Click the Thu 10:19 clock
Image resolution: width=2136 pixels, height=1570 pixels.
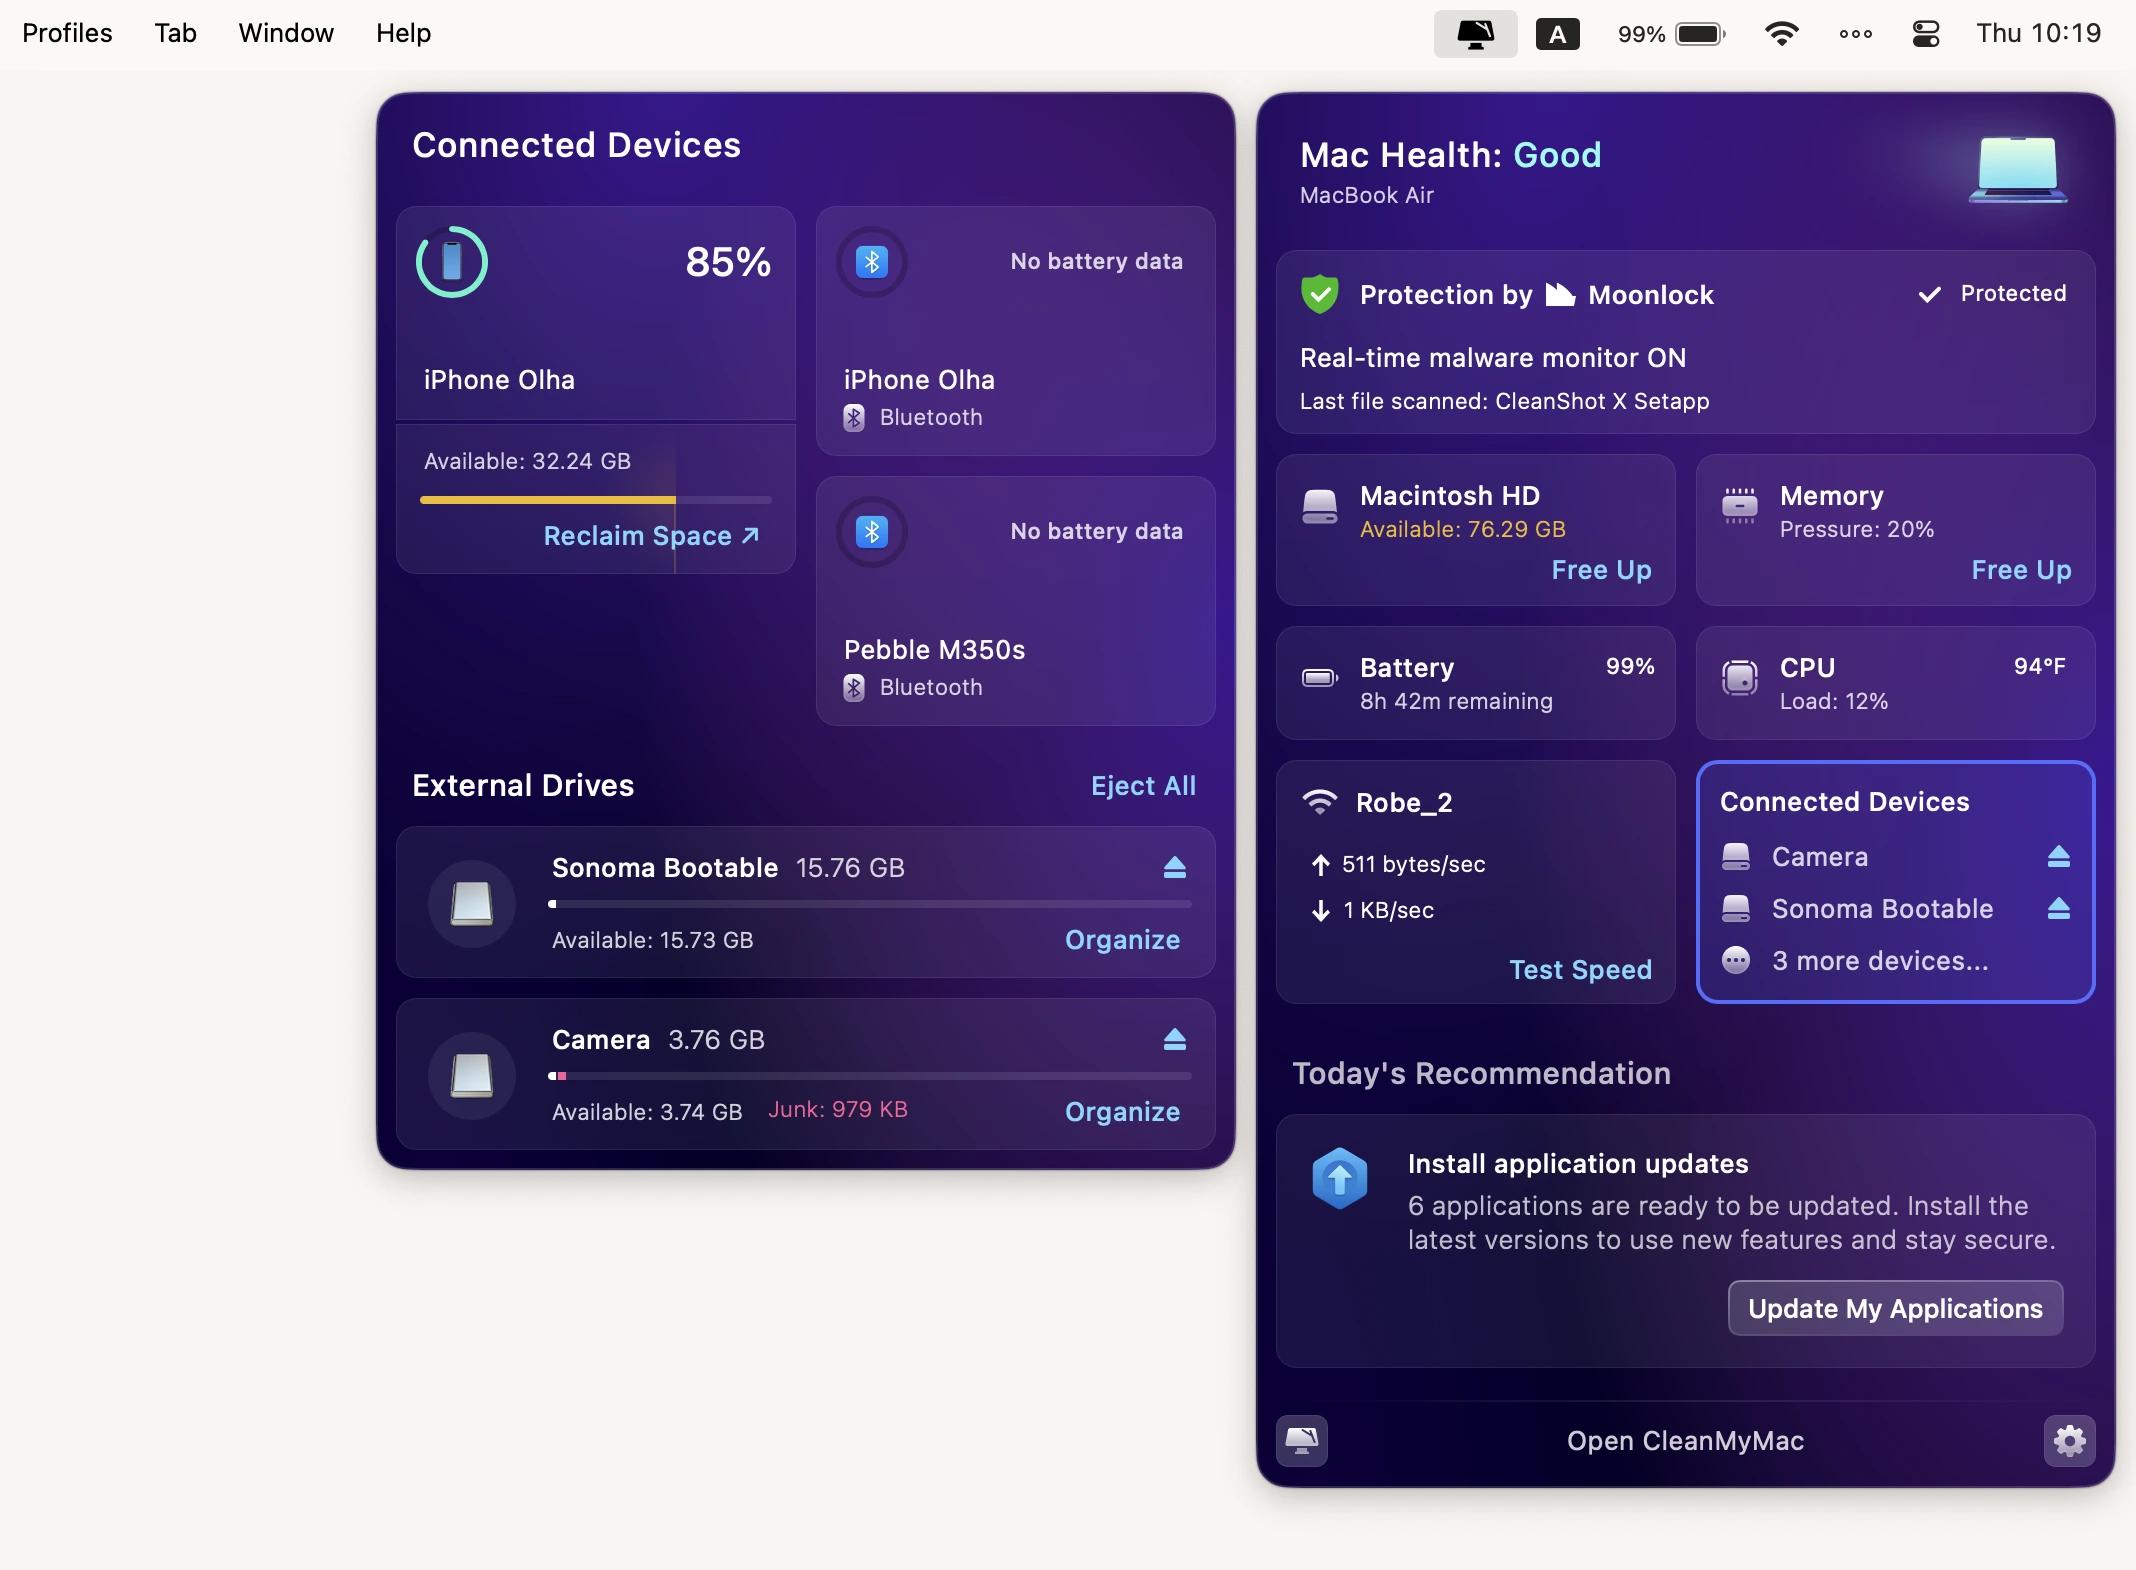coord(2038,33)
